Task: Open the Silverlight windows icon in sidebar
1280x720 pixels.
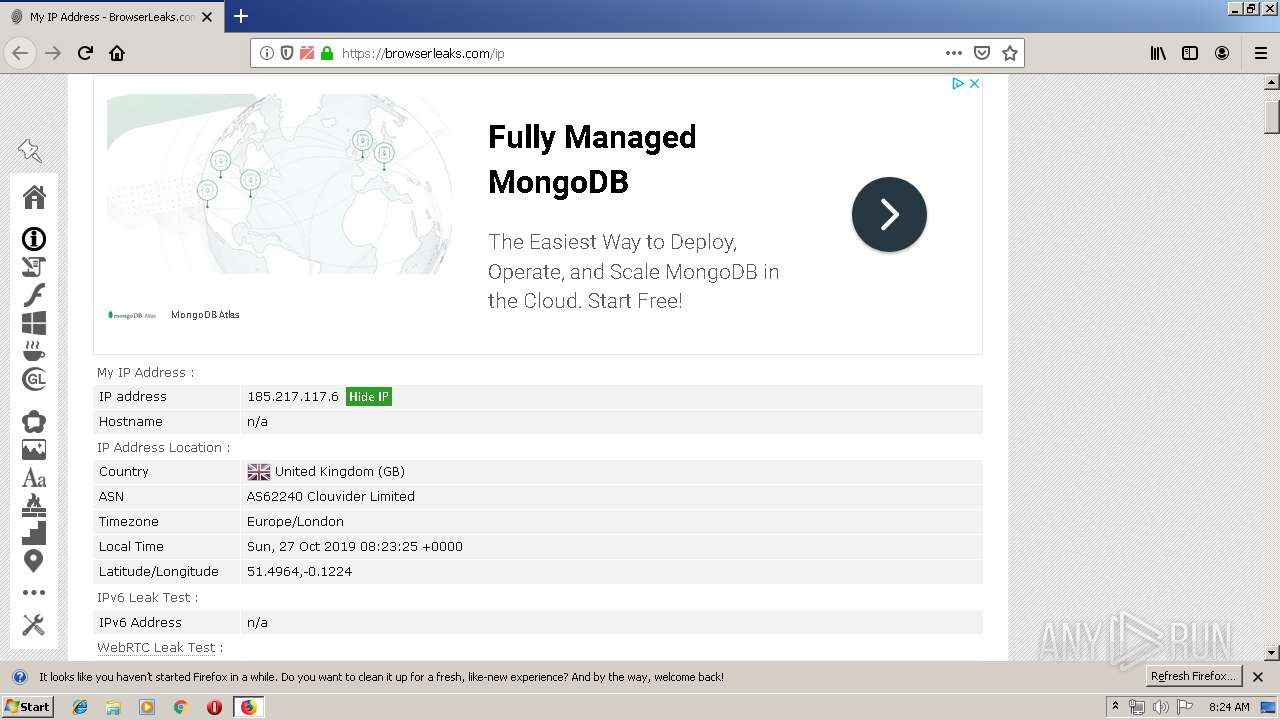Action: (x=34, y=323)
